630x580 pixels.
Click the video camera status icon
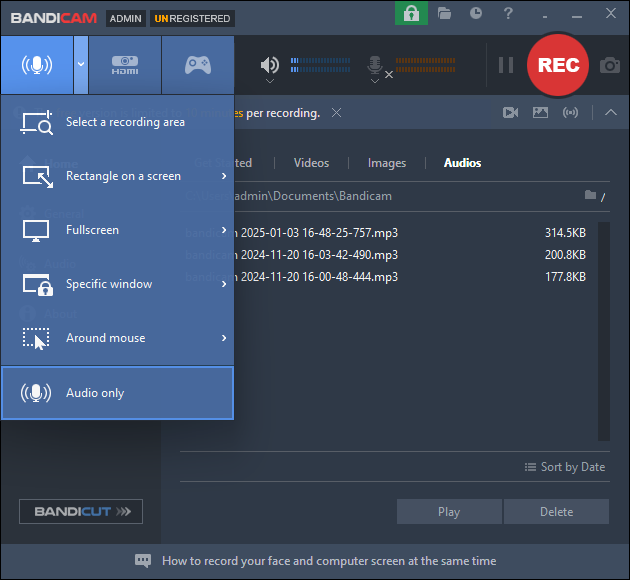[x=511, y=113]
